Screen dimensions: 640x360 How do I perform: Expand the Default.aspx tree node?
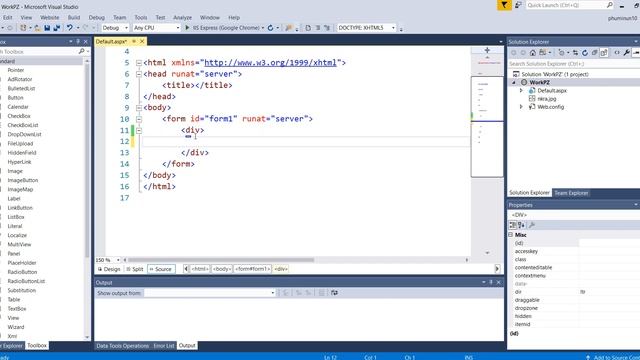pyautogui.click(x=521, y=91)
